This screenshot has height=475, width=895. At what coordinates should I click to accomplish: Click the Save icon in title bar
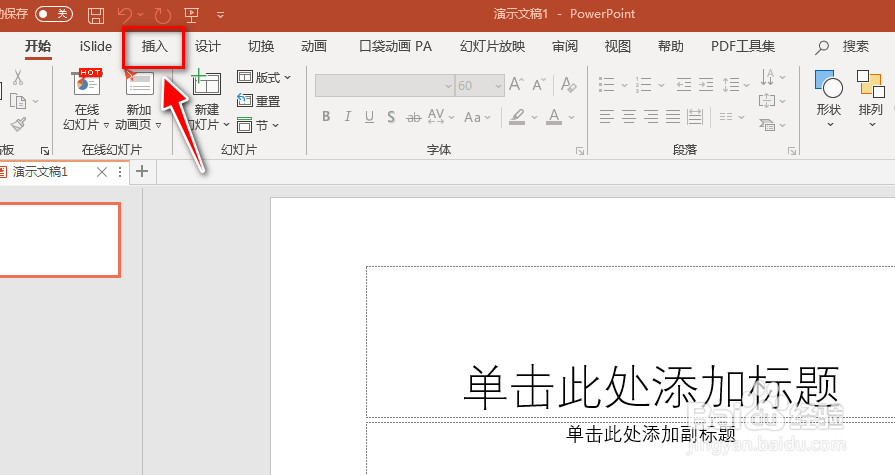(x=96, y=15)
